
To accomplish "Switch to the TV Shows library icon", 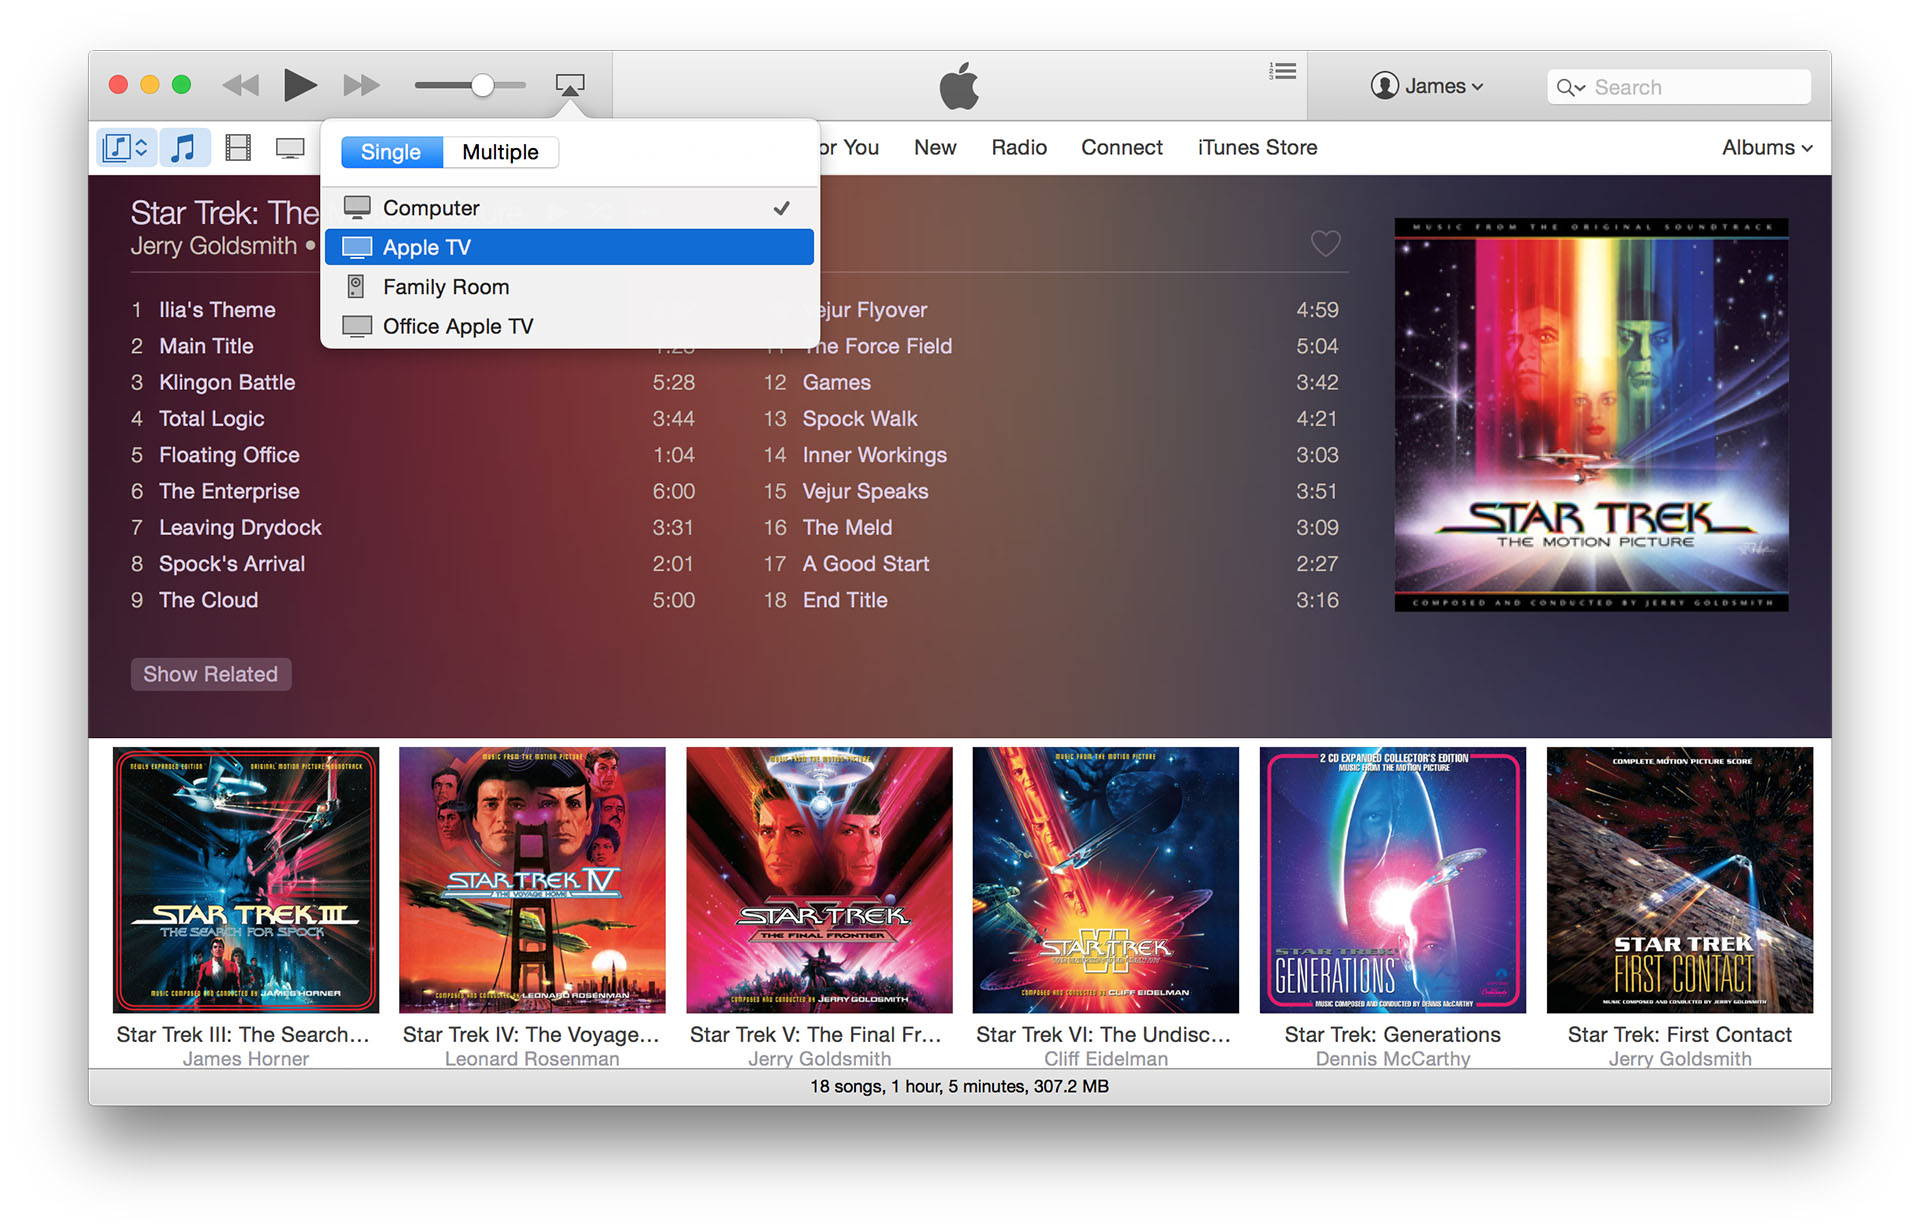I will click(x=290, y=149).
